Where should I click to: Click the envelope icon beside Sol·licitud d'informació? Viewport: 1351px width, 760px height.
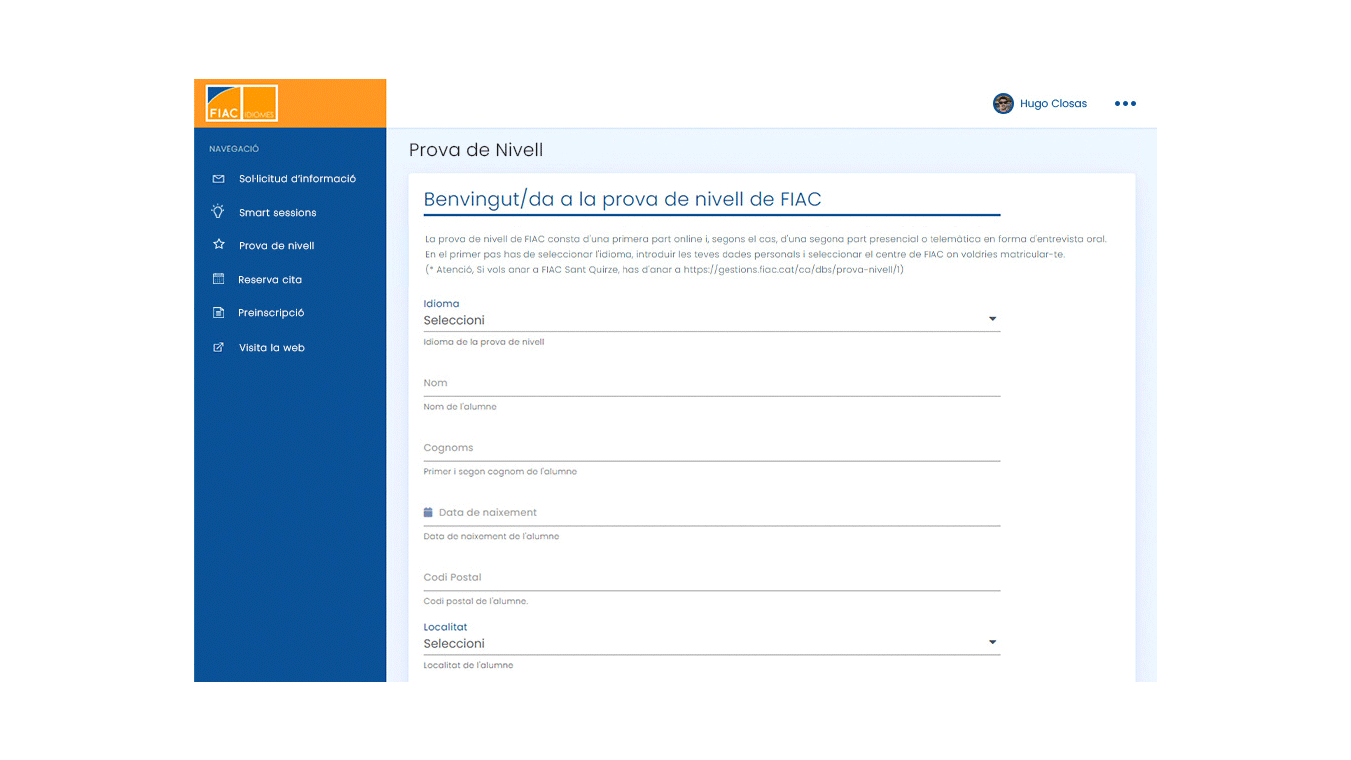218,179
